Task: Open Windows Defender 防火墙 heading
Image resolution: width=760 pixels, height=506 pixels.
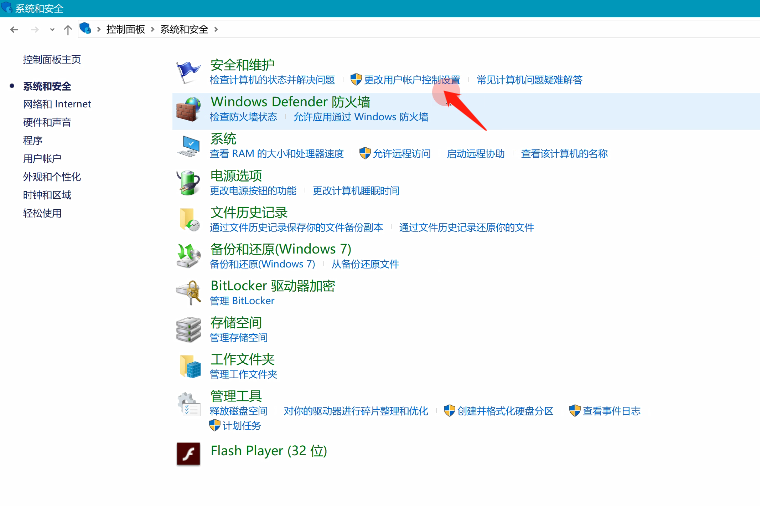Action: [x=290, y=102]
